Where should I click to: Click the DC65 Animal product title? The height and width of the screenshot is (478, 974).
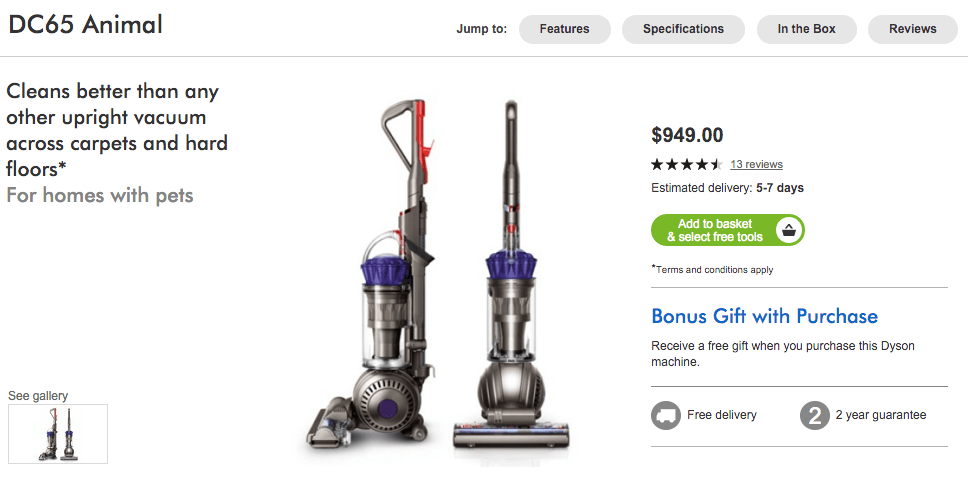(85, 25)
